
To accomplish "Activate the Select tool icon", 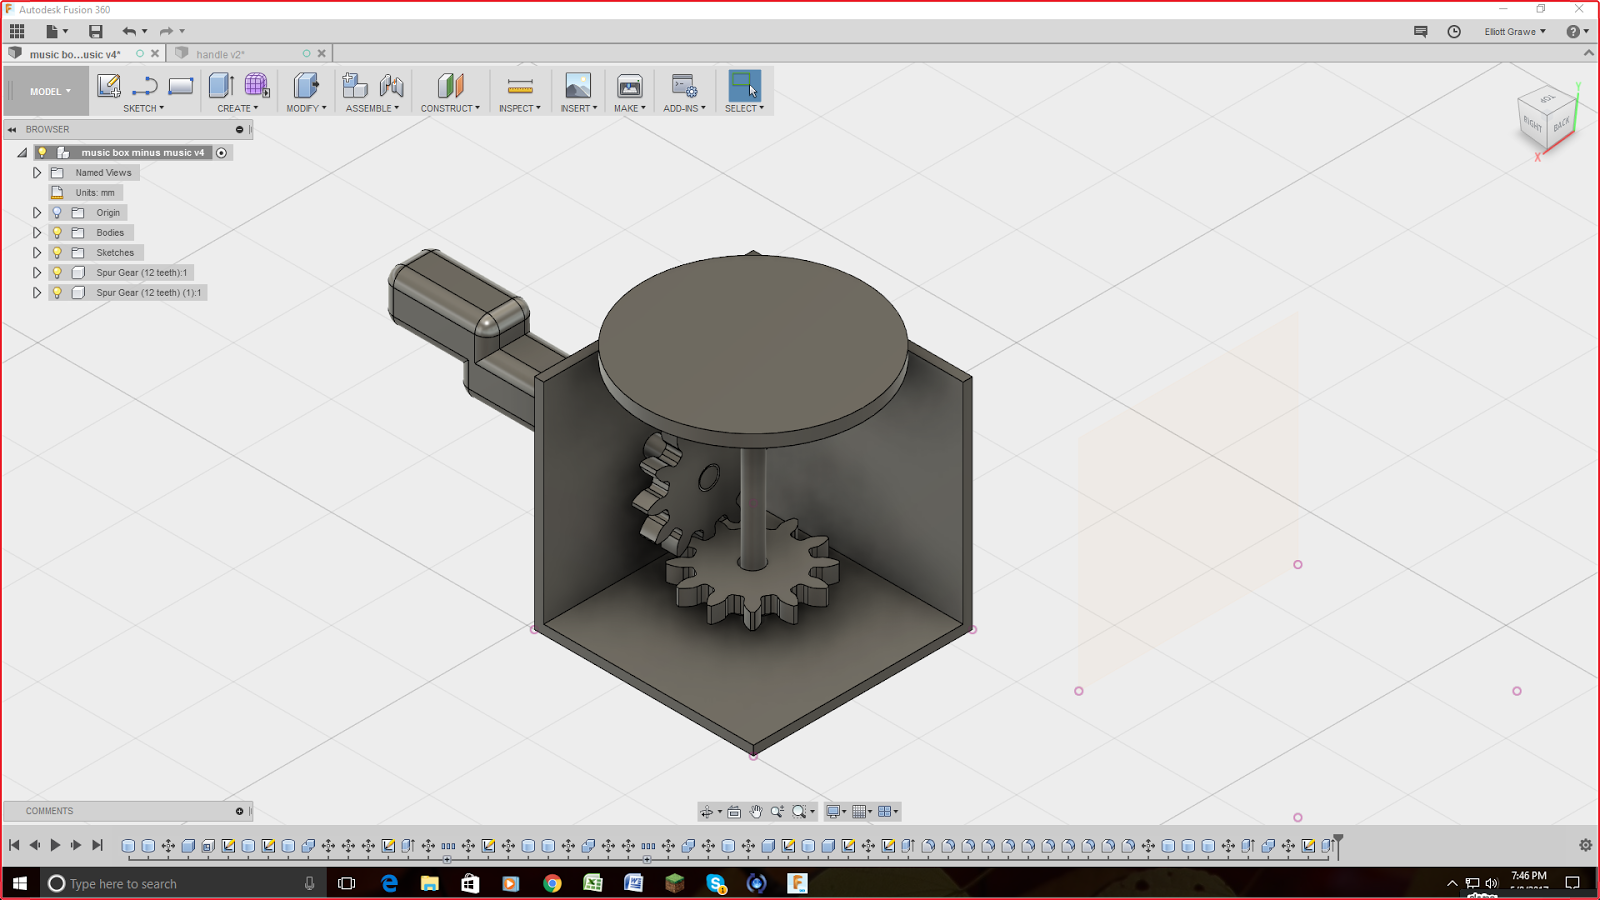I will (x=744, y=86).
